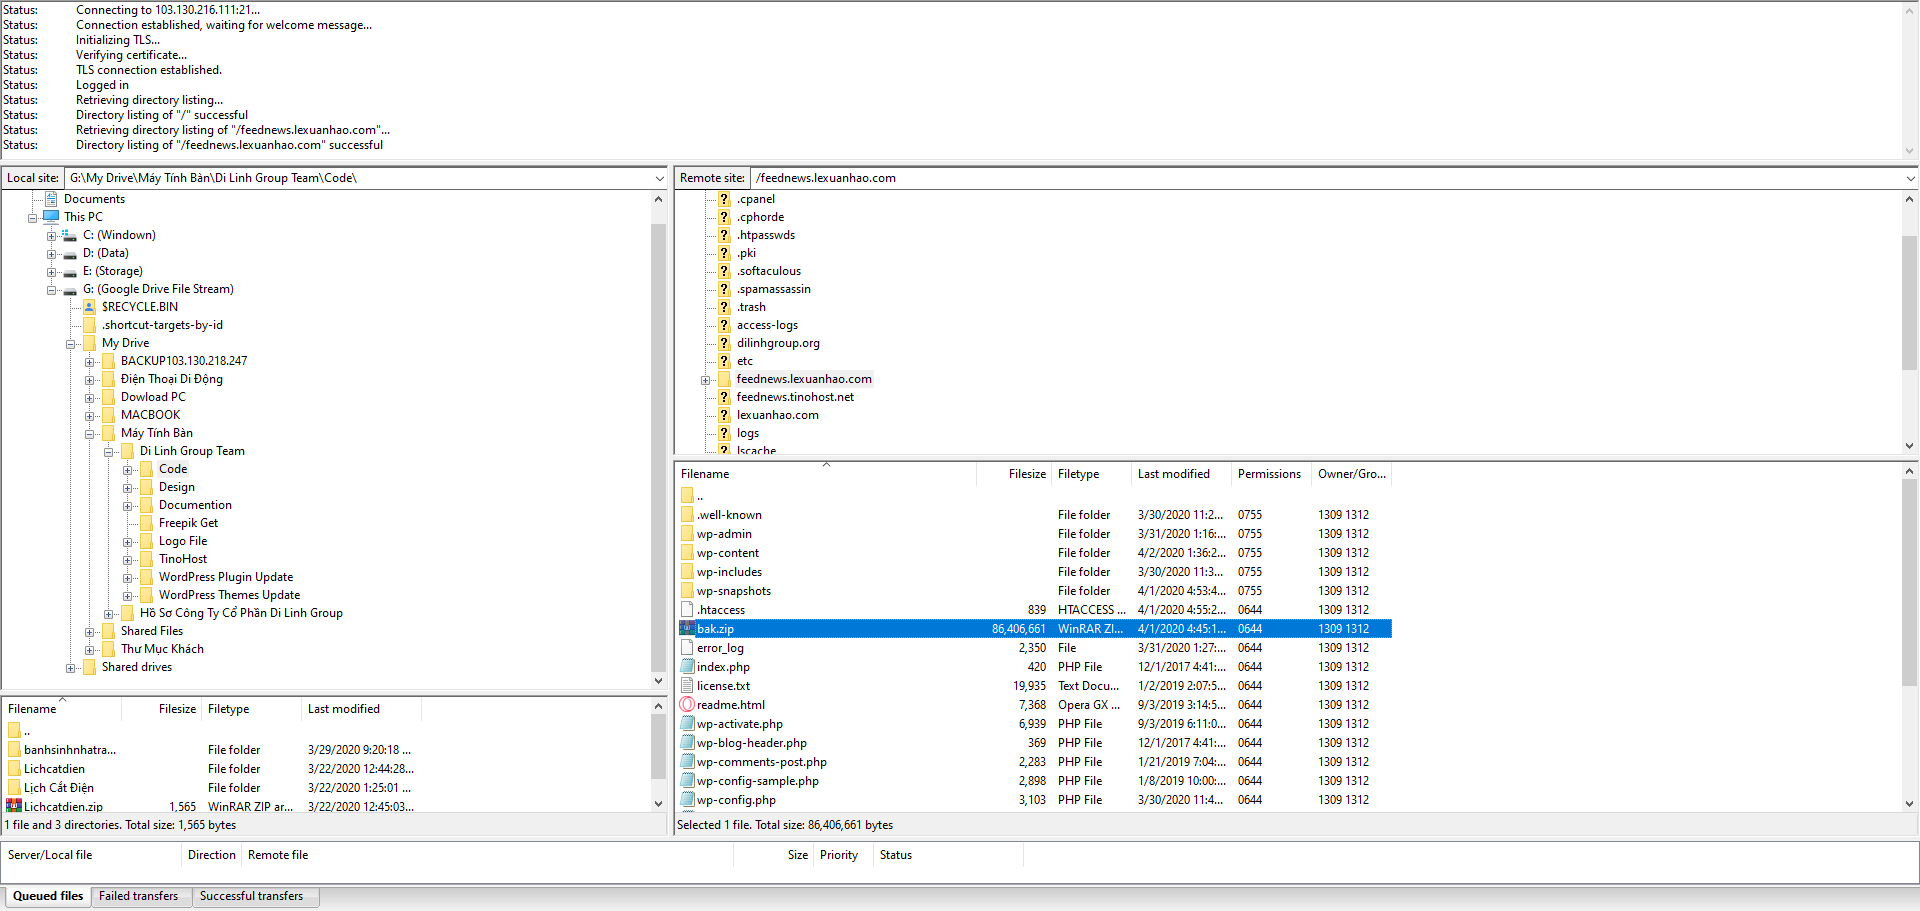Select WordPress Plugin Update folder in tree
Screen dimensions: 1920x911
pyautogui.click(x=225, y=577)
